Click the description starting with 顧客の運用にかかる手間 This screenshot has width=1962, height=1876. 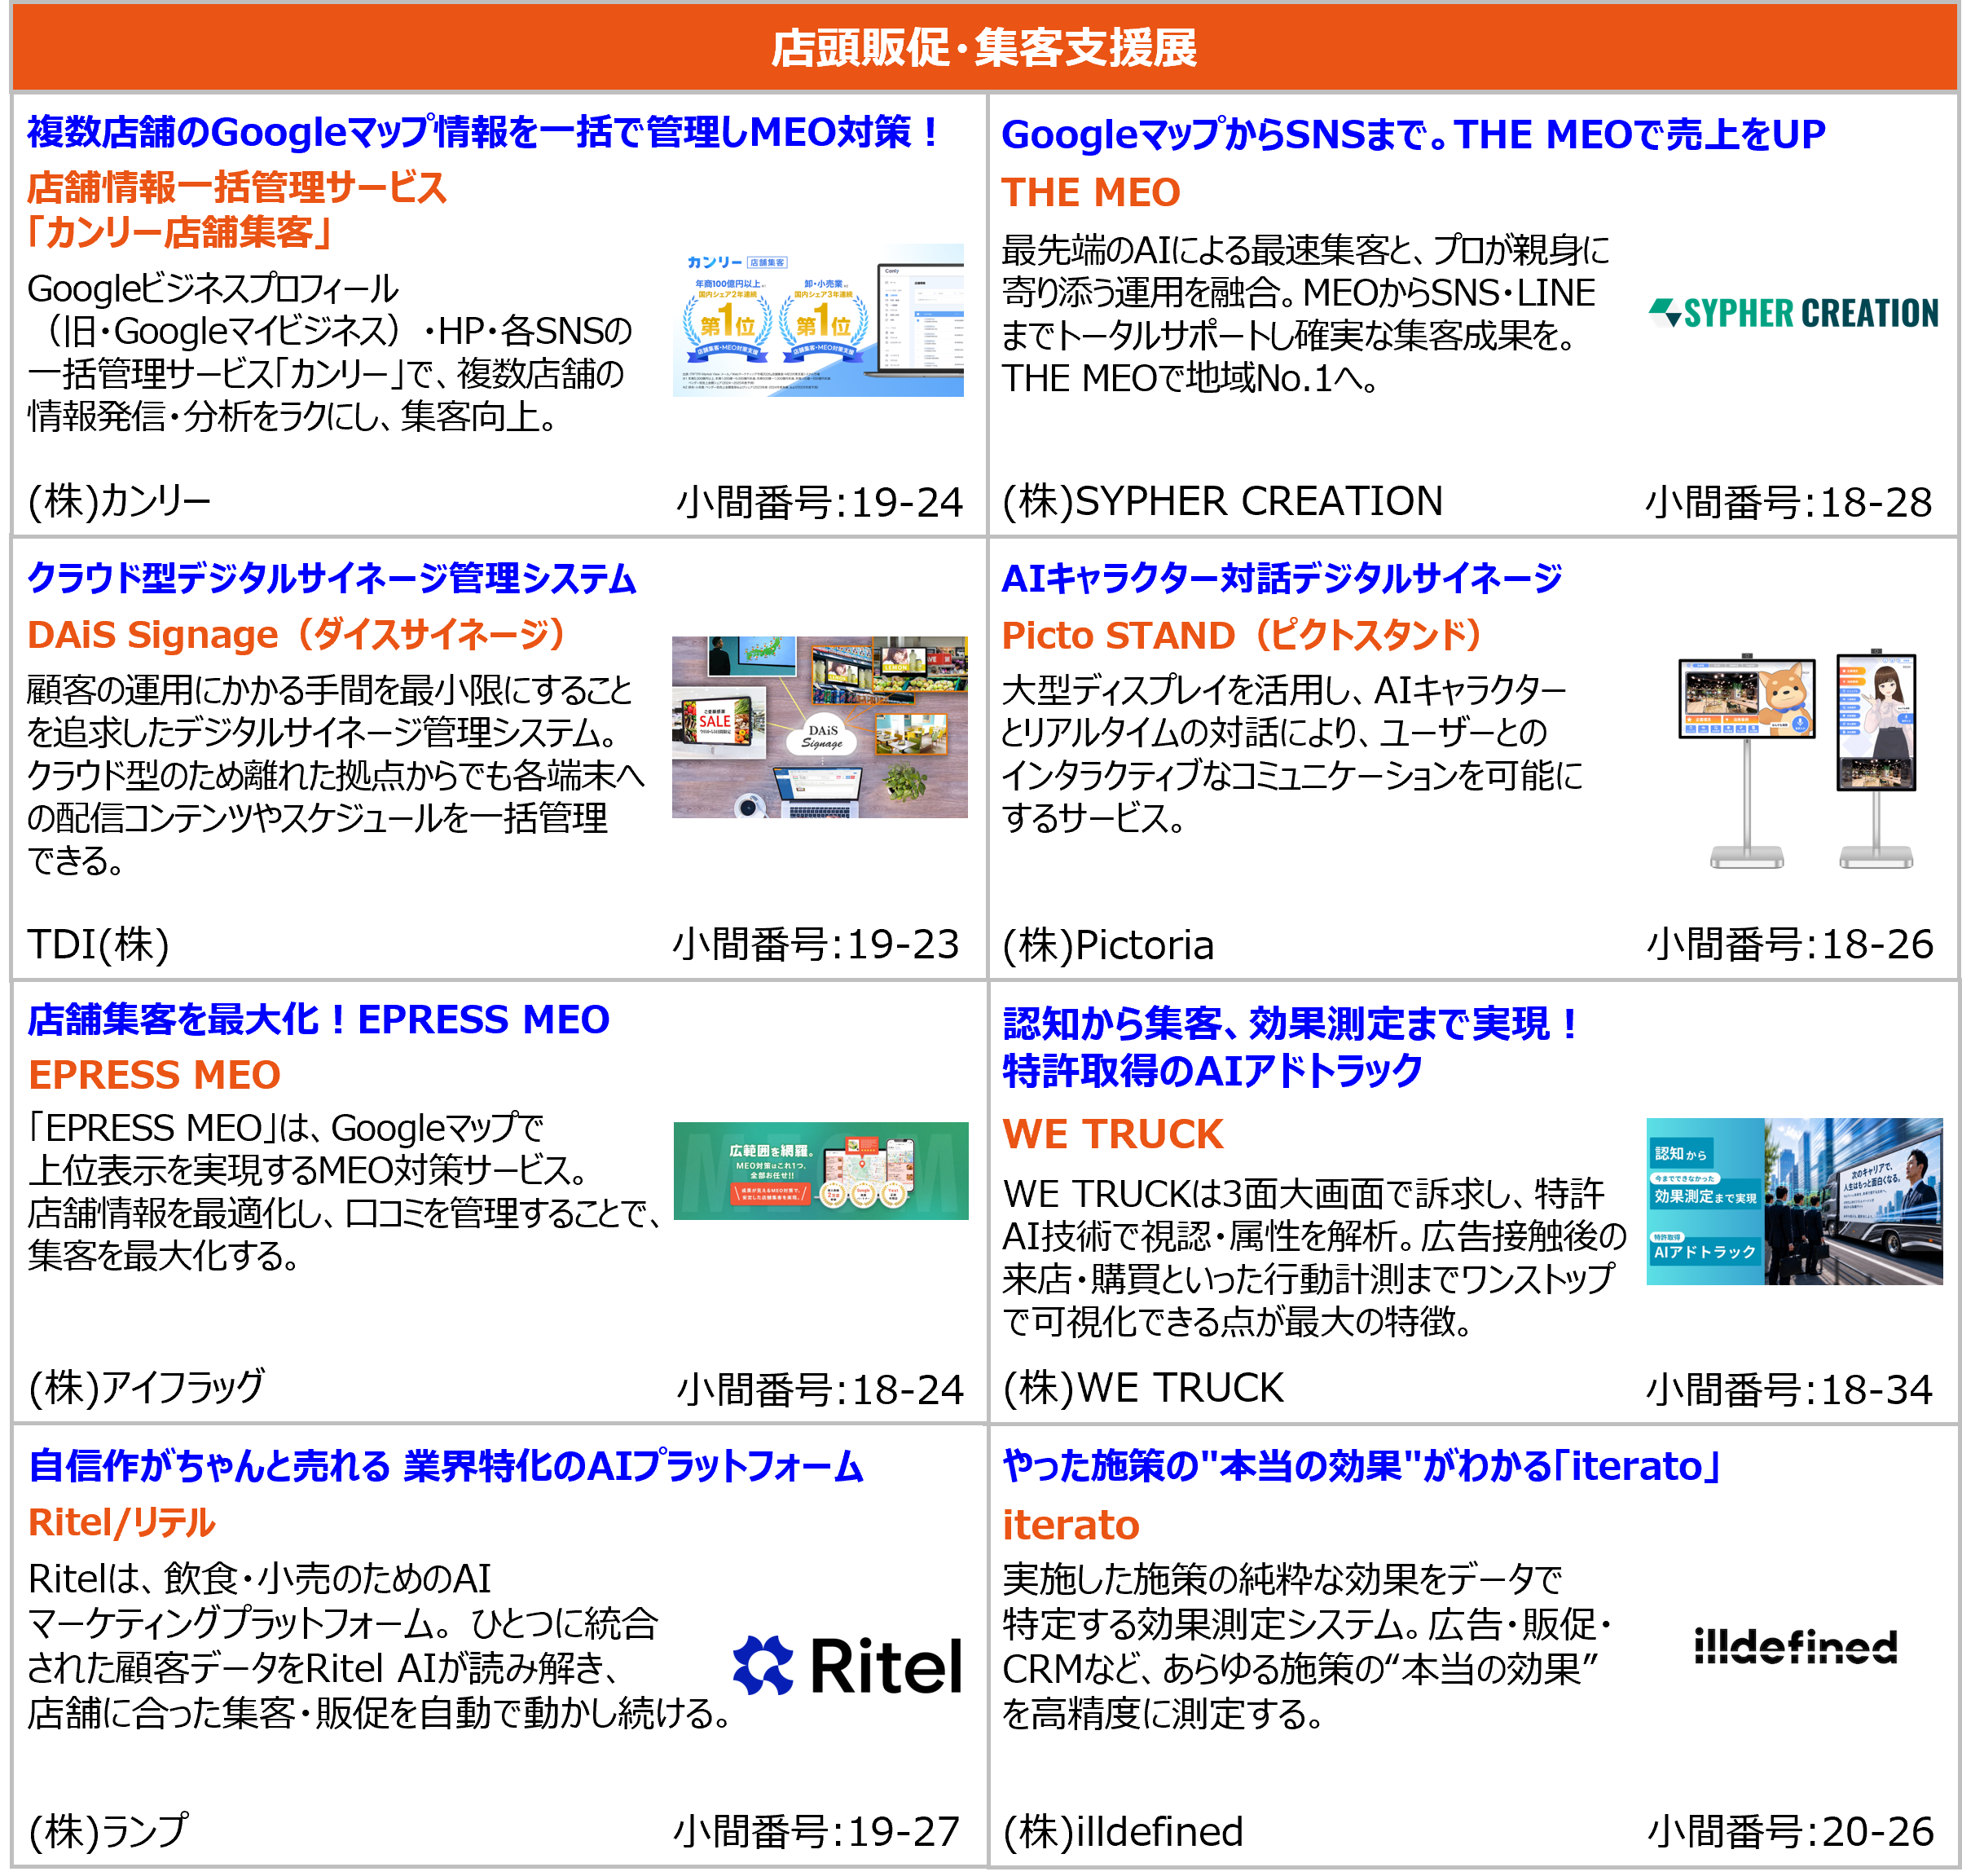click(336, 775)
